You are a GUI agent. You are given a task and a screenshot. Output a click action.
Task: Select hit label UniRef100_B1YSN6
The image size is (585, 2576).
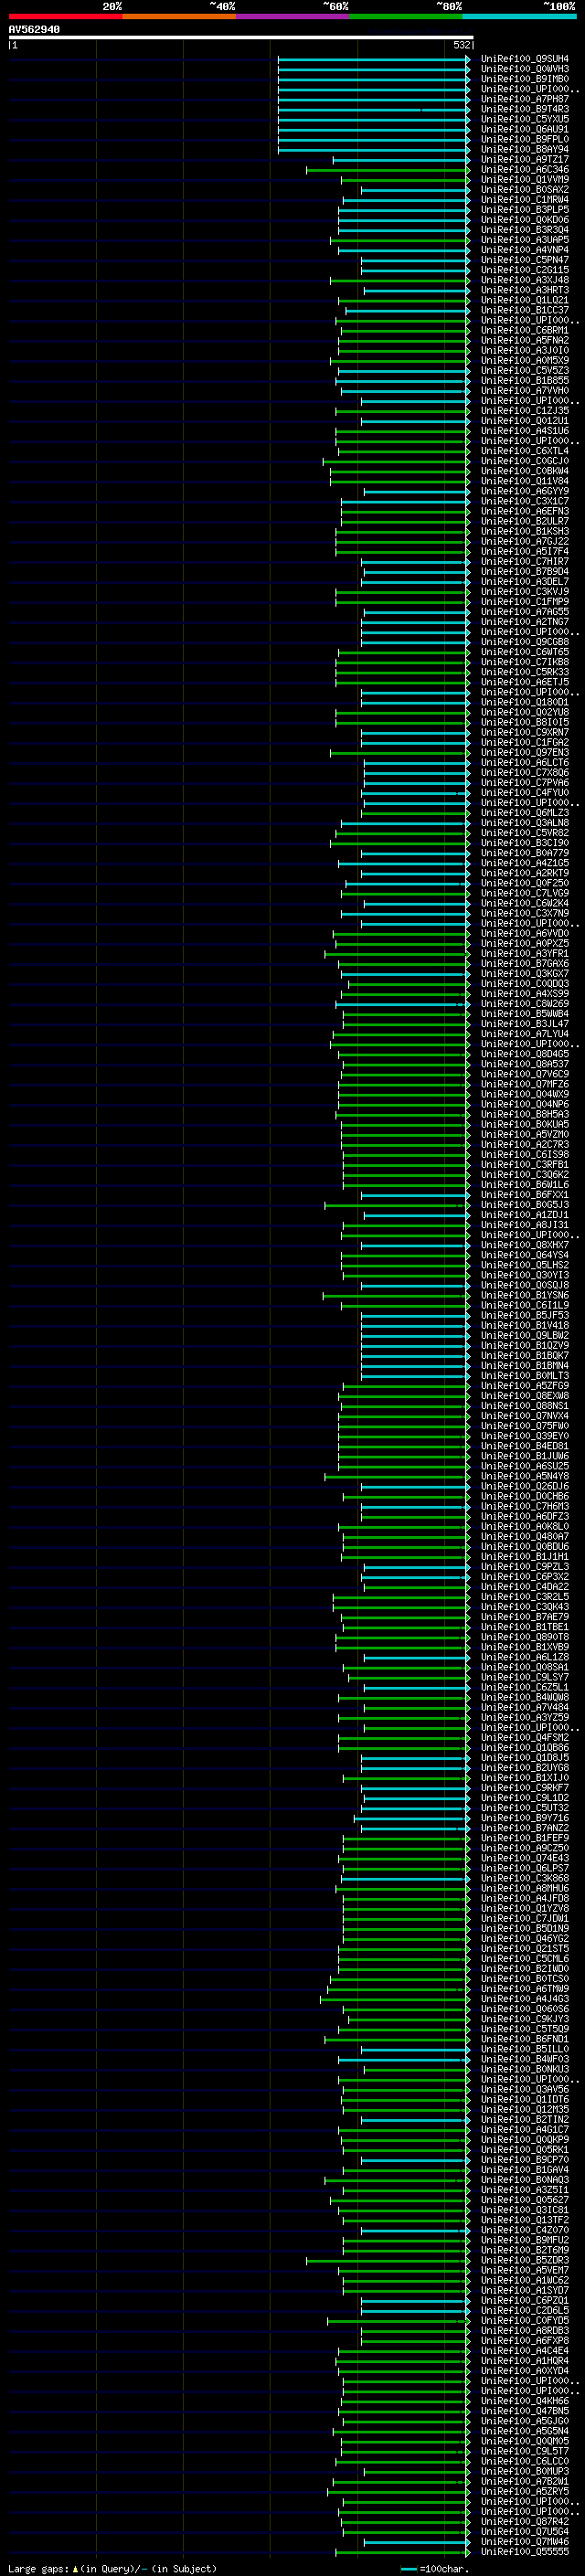[x=525, y=1295]
